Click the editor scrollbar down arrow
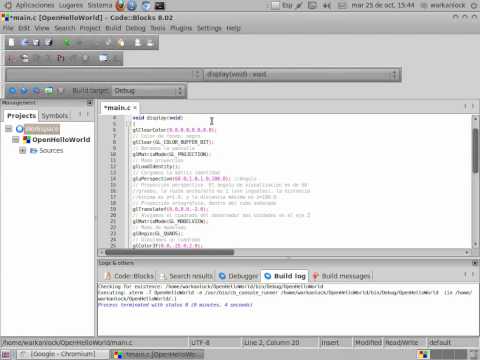Viewport: 480px width, 360px height. pyautogui.click(x=475, y=244)
